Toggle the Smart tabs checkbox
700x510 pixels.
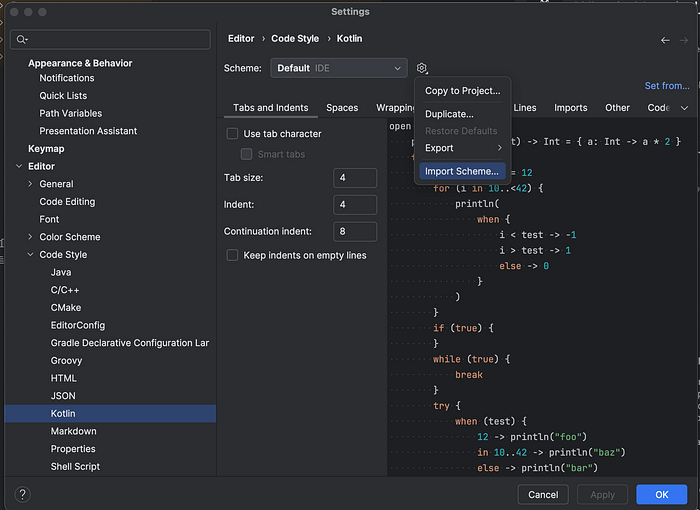coord(246,154)
